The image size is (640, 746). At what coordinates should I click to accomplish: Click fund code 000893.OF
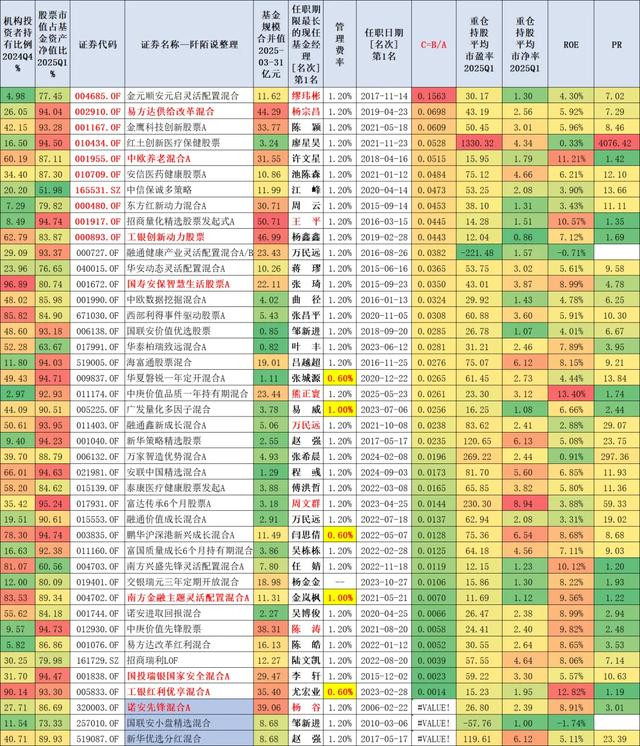pos(98,237)
